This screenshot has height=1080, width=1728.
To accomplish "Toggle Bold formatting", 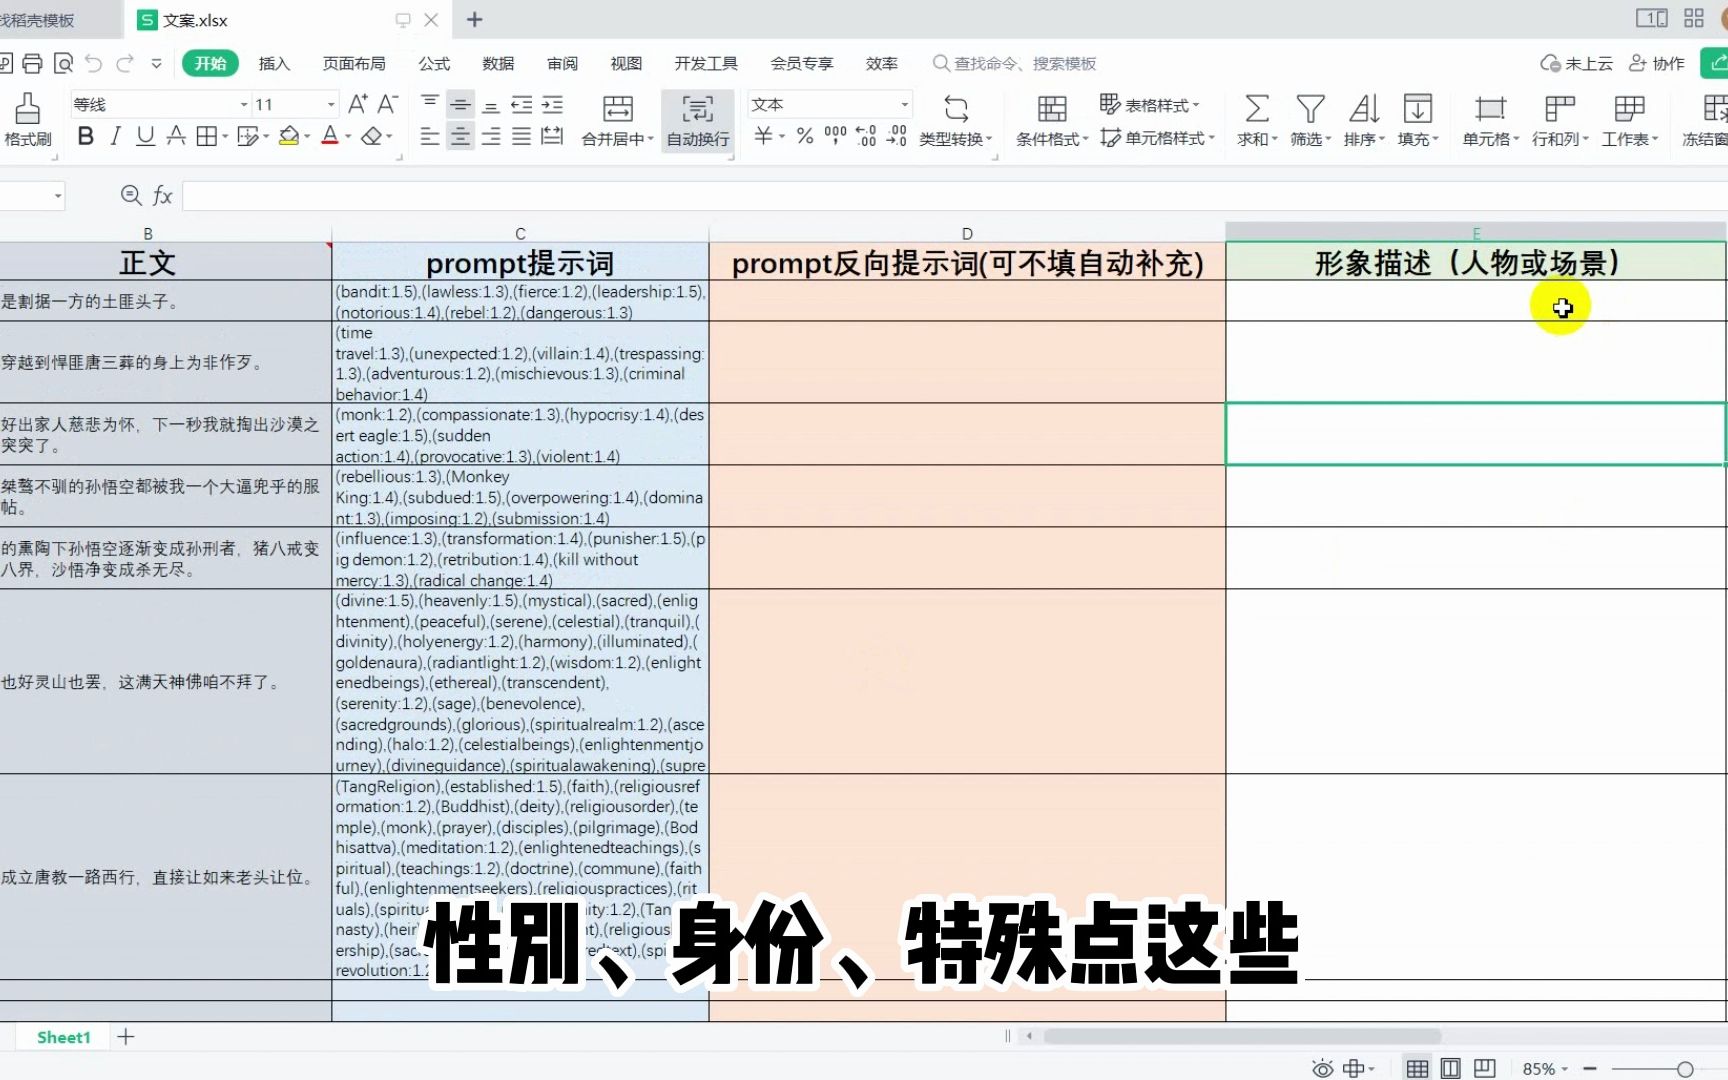I will coord(86,136).
